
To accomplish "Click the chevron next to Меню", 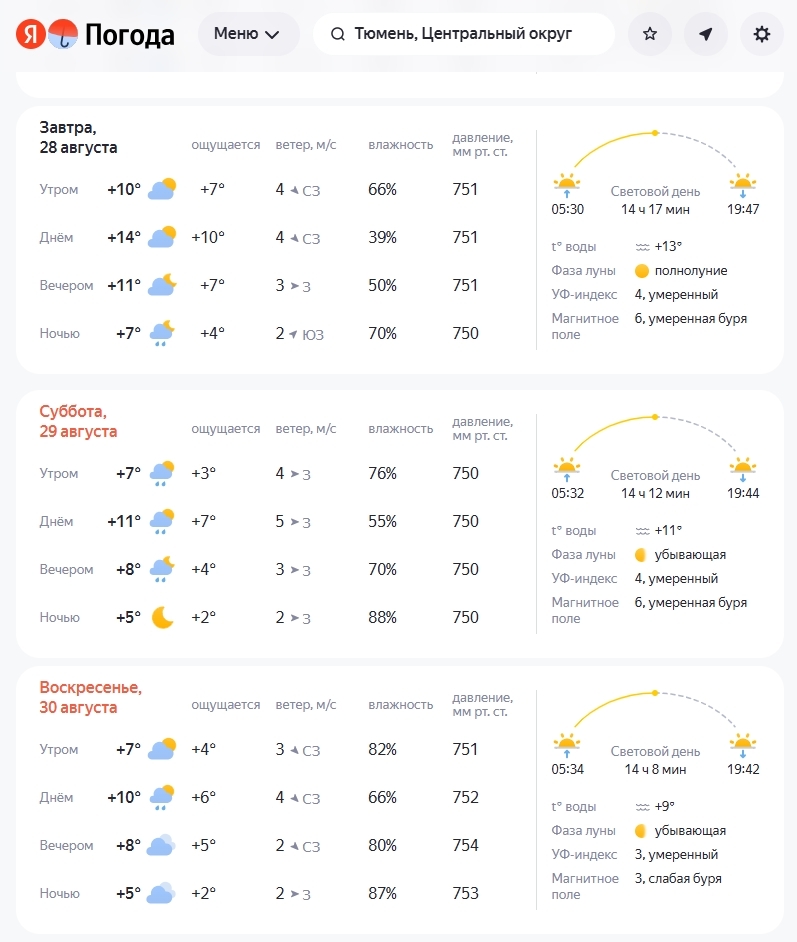I will click(x=272, y=34).
